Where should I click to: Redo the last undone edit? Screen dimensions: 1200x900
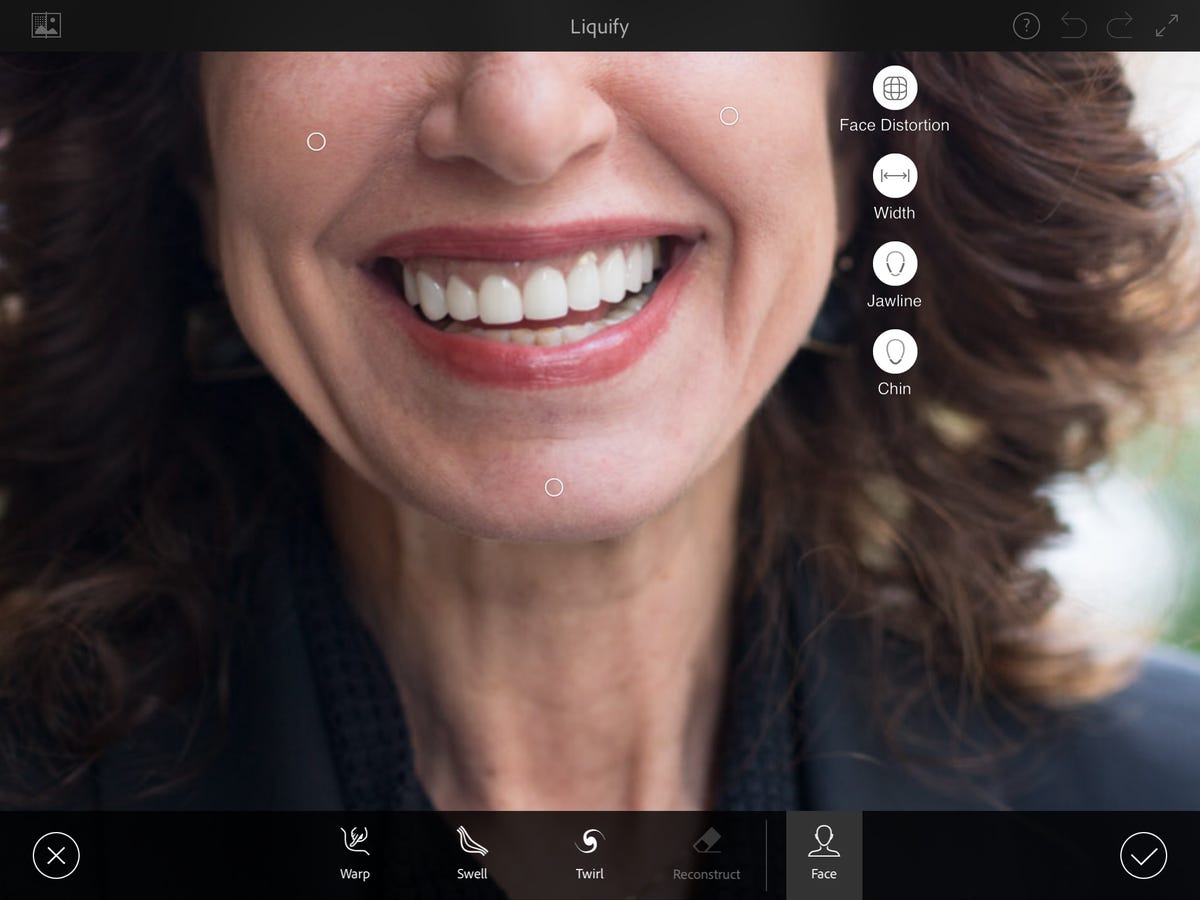(1120, 26)
